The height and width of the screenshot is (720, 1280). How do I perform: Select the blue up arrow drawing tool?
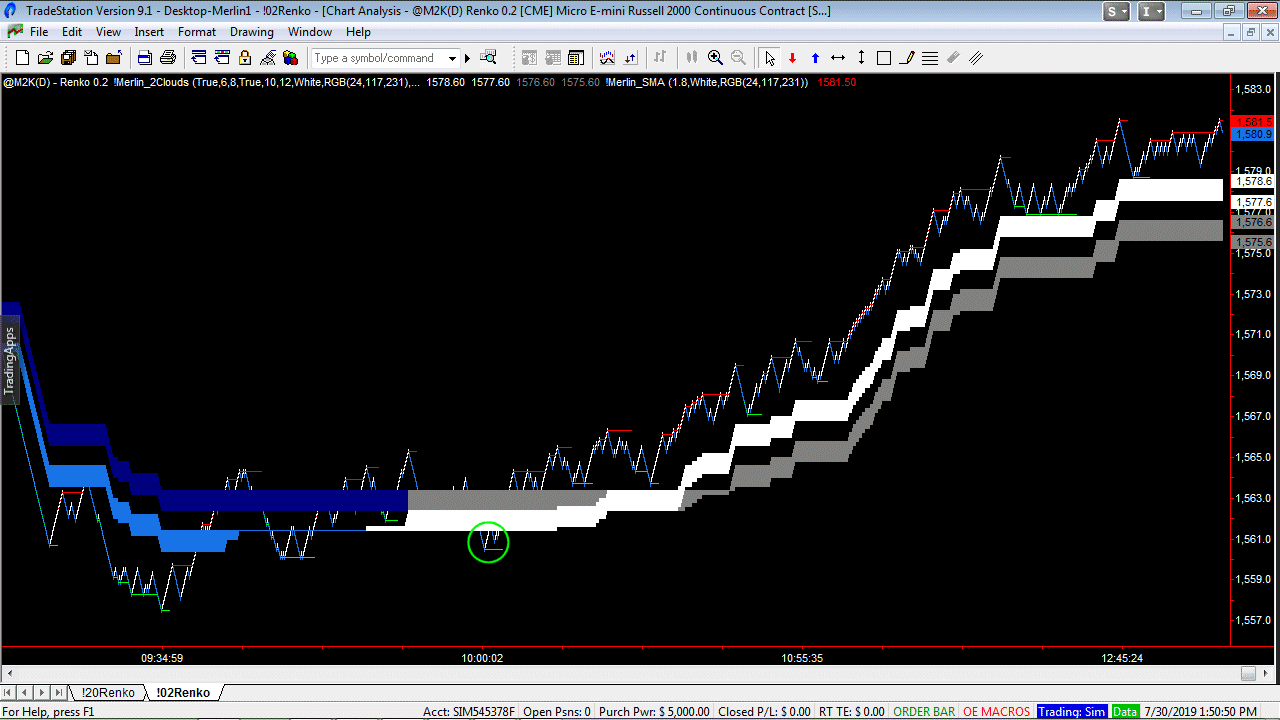pos(815,58)
